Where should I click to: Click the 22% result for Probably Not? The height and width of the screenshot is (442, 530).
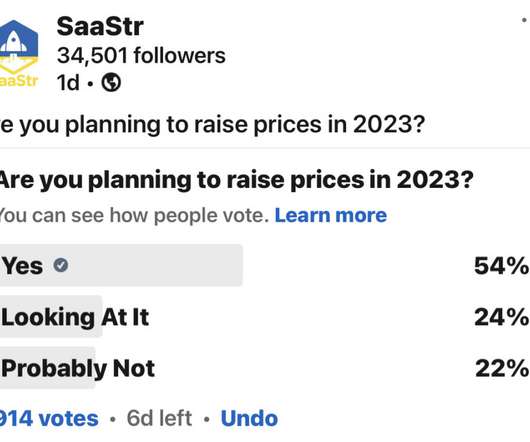502,368
